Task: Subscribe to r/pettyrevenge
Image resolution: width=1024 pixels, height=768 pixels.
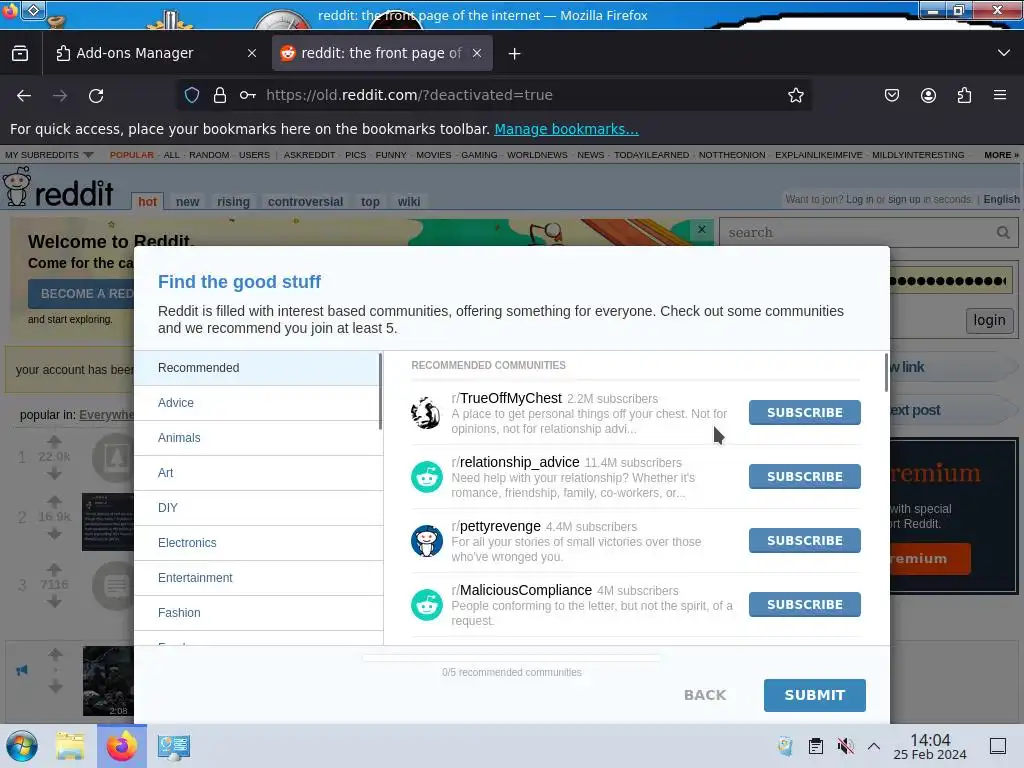Action: (805, 541)
